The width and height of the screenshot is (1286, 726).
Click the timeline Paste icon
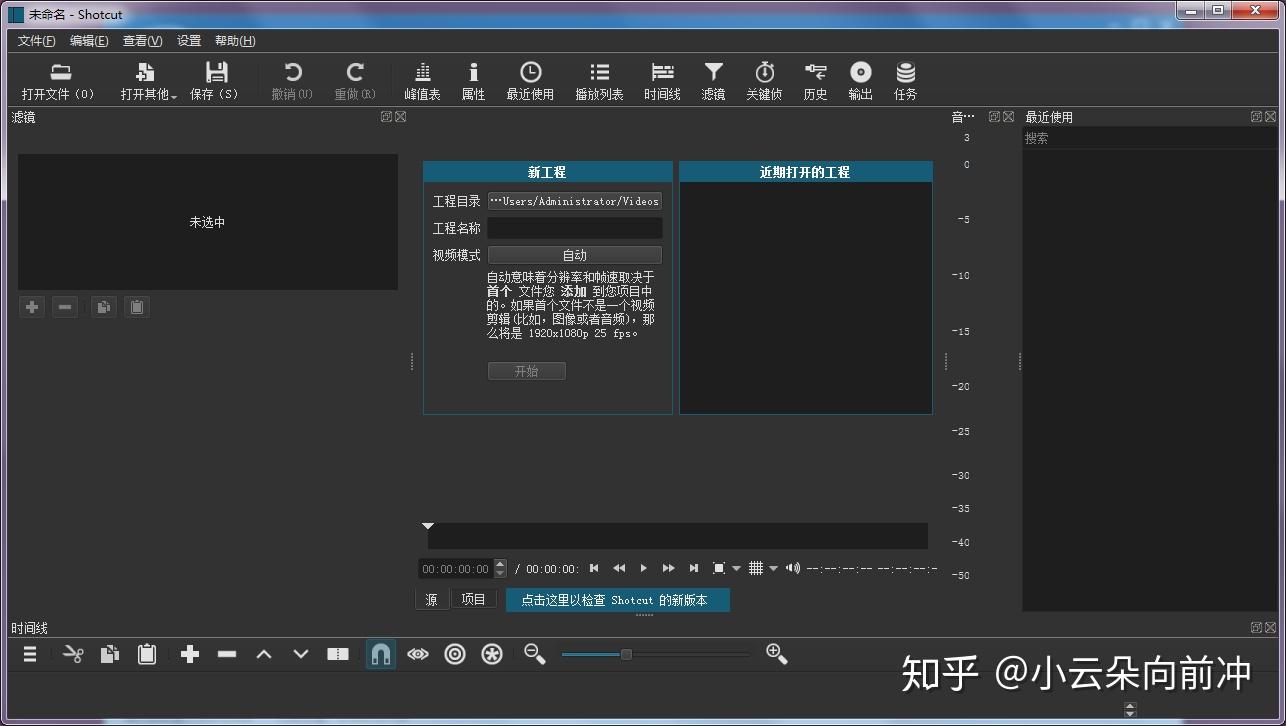click(147, 654)
